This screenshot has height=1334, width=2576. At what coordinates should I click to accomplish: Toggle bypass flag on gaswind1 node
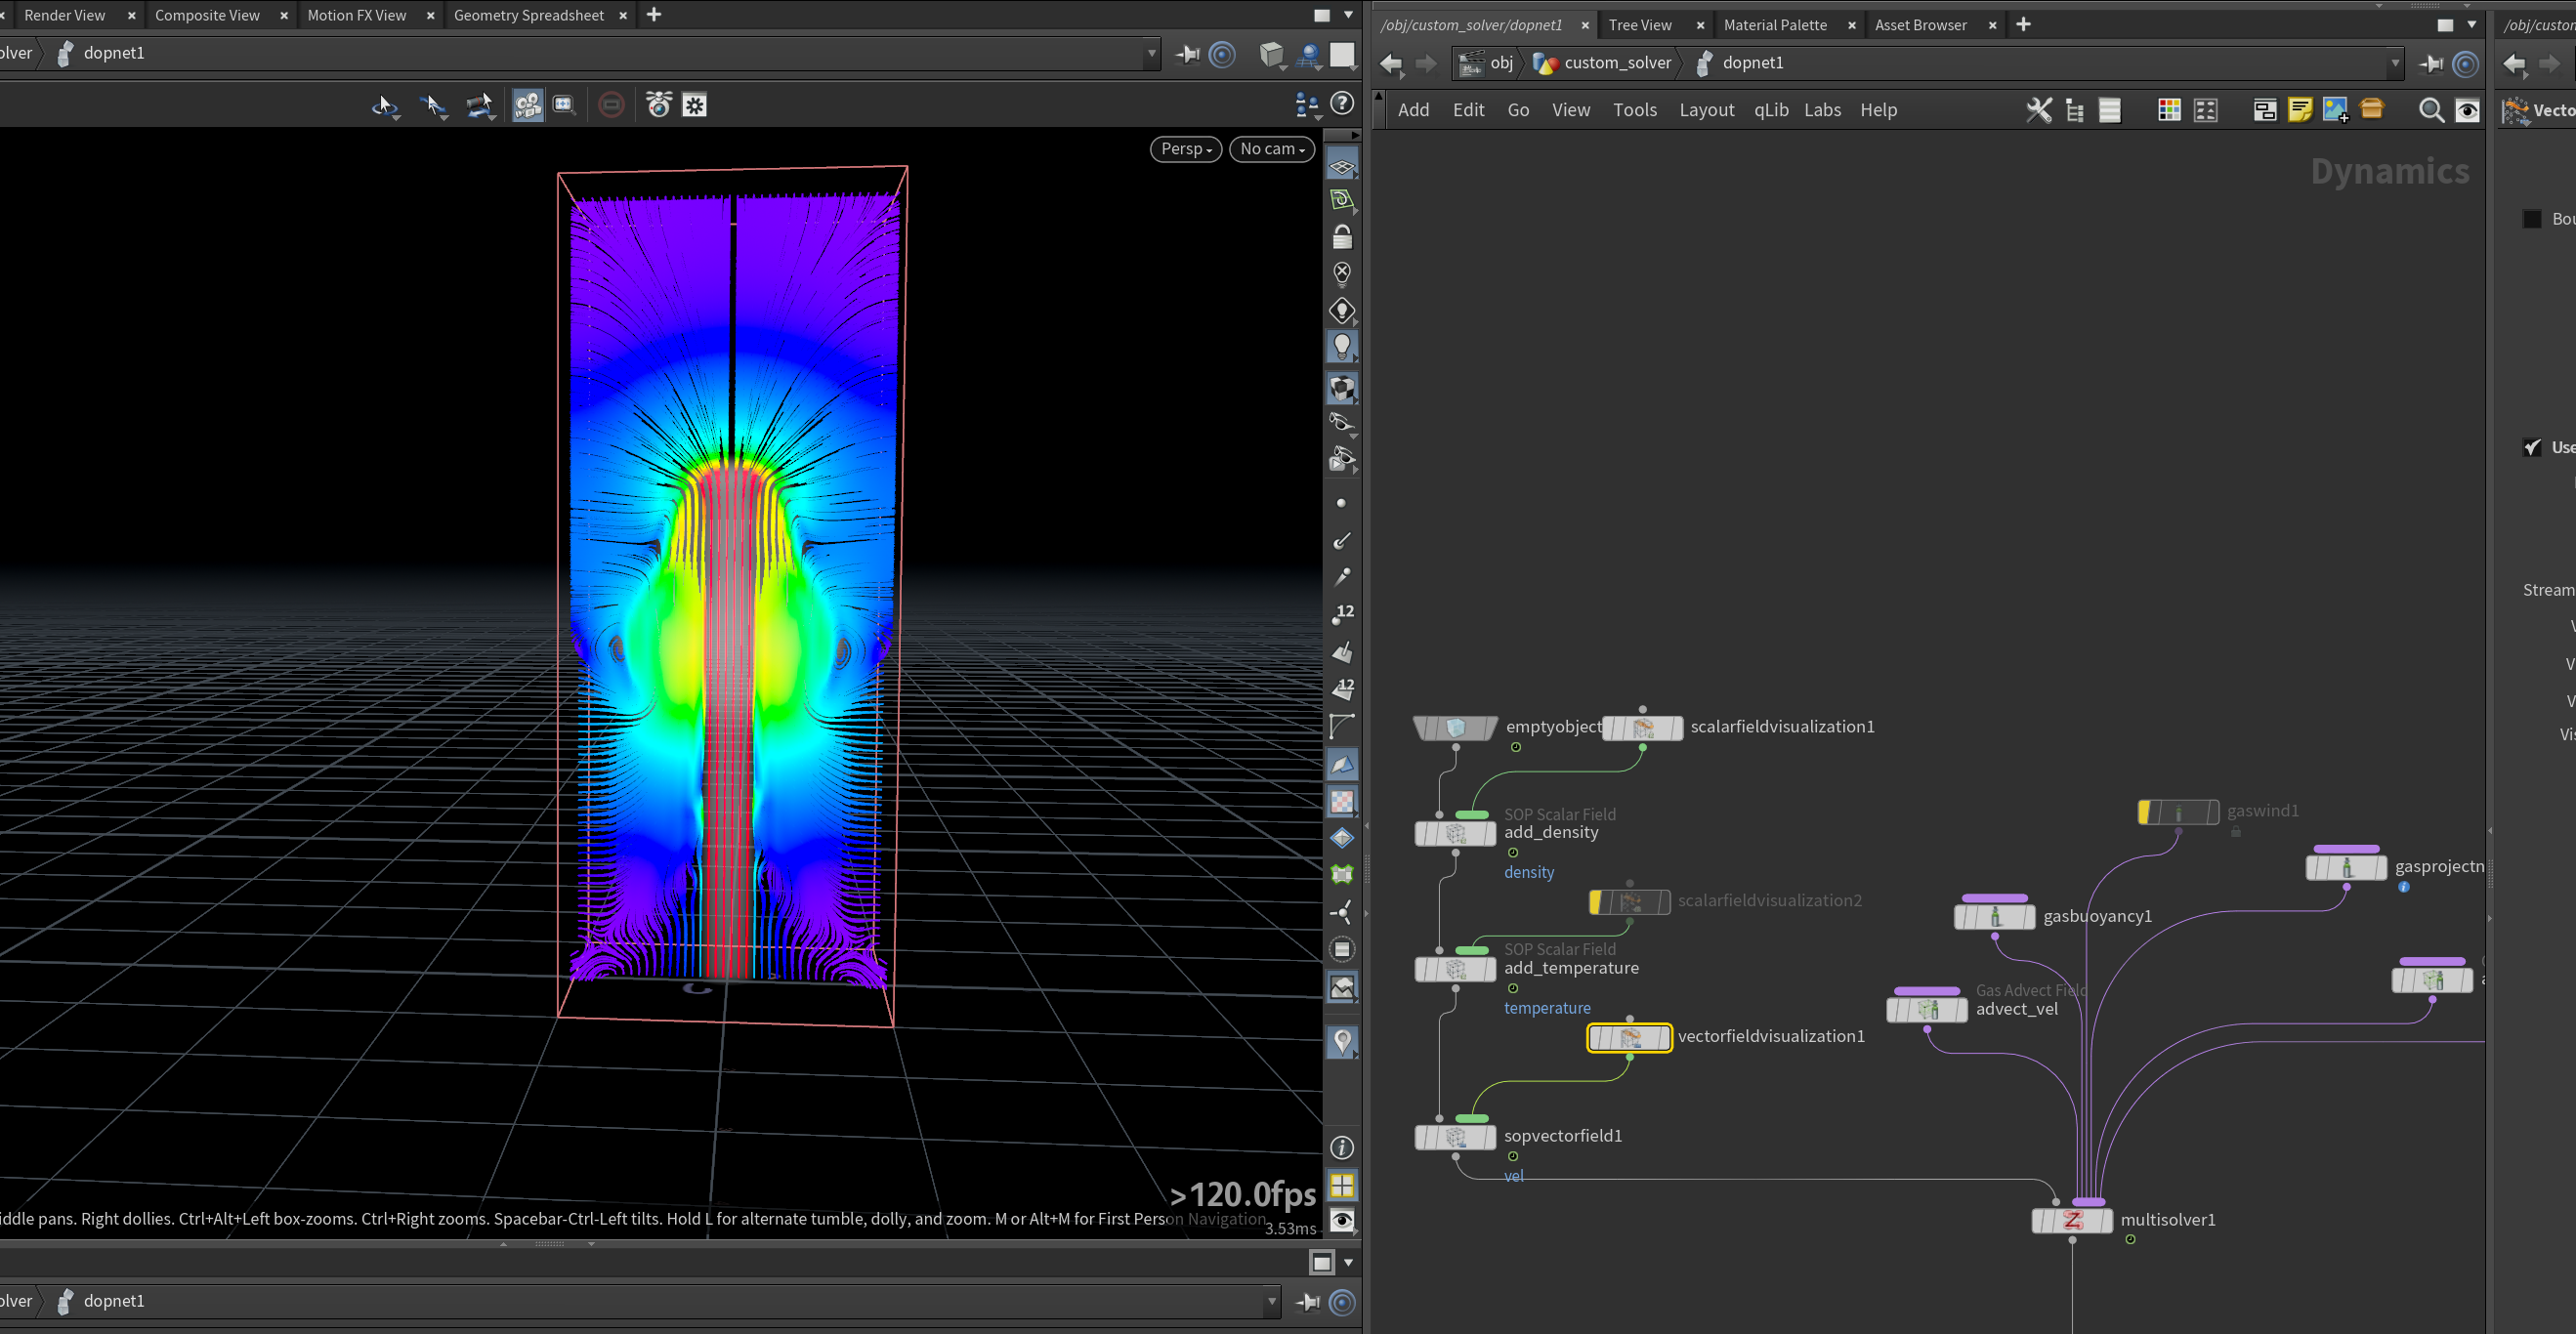click(2146, 812)
